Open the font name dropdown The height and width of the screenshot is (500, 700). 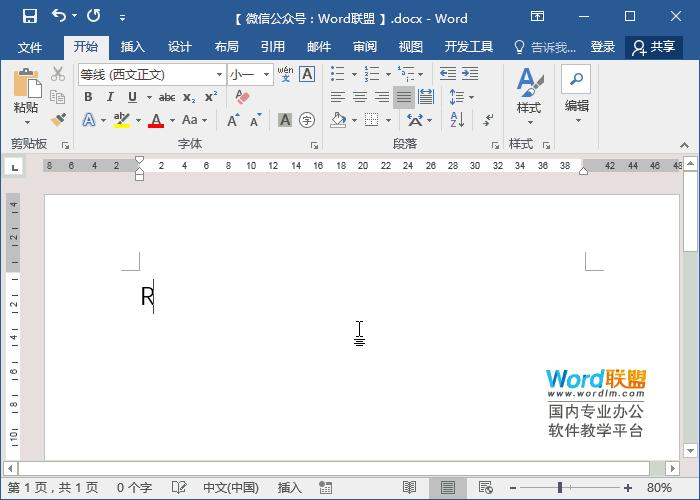click(x=219, y=75)
